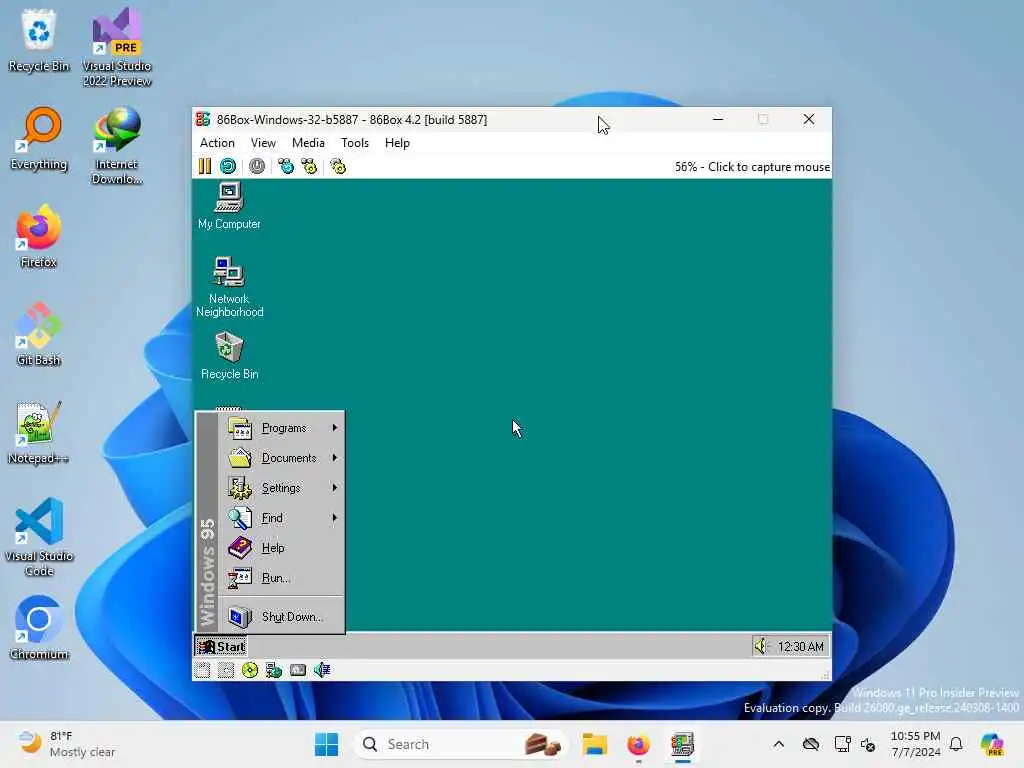The image size is (1024, 768).
Task: Click the speaker volume icon in Windows 95 tray
Action: coord(761,646)
